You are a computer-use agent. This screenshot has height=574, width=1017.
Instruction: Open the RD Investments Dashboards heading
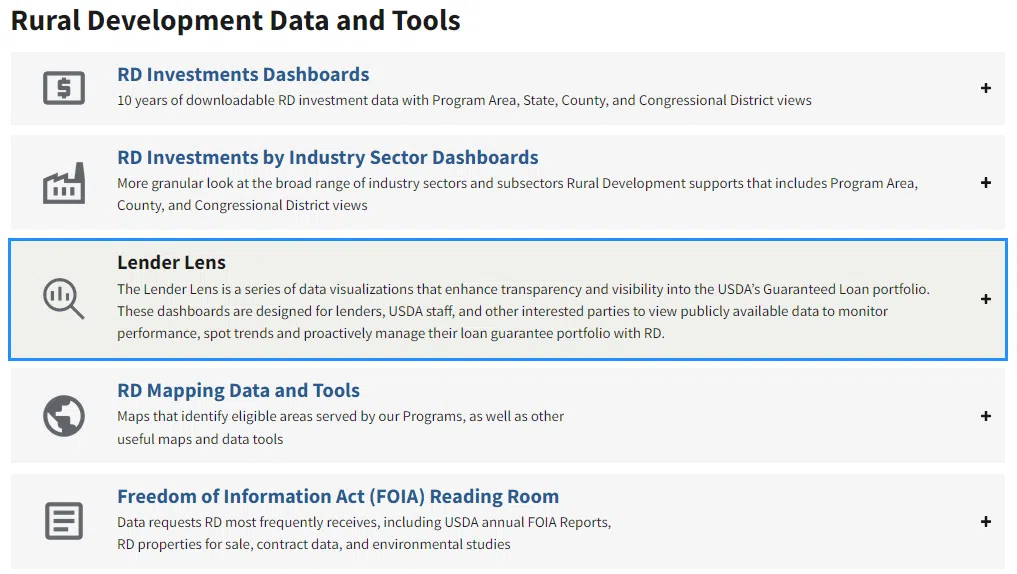(x=243, y=75)
